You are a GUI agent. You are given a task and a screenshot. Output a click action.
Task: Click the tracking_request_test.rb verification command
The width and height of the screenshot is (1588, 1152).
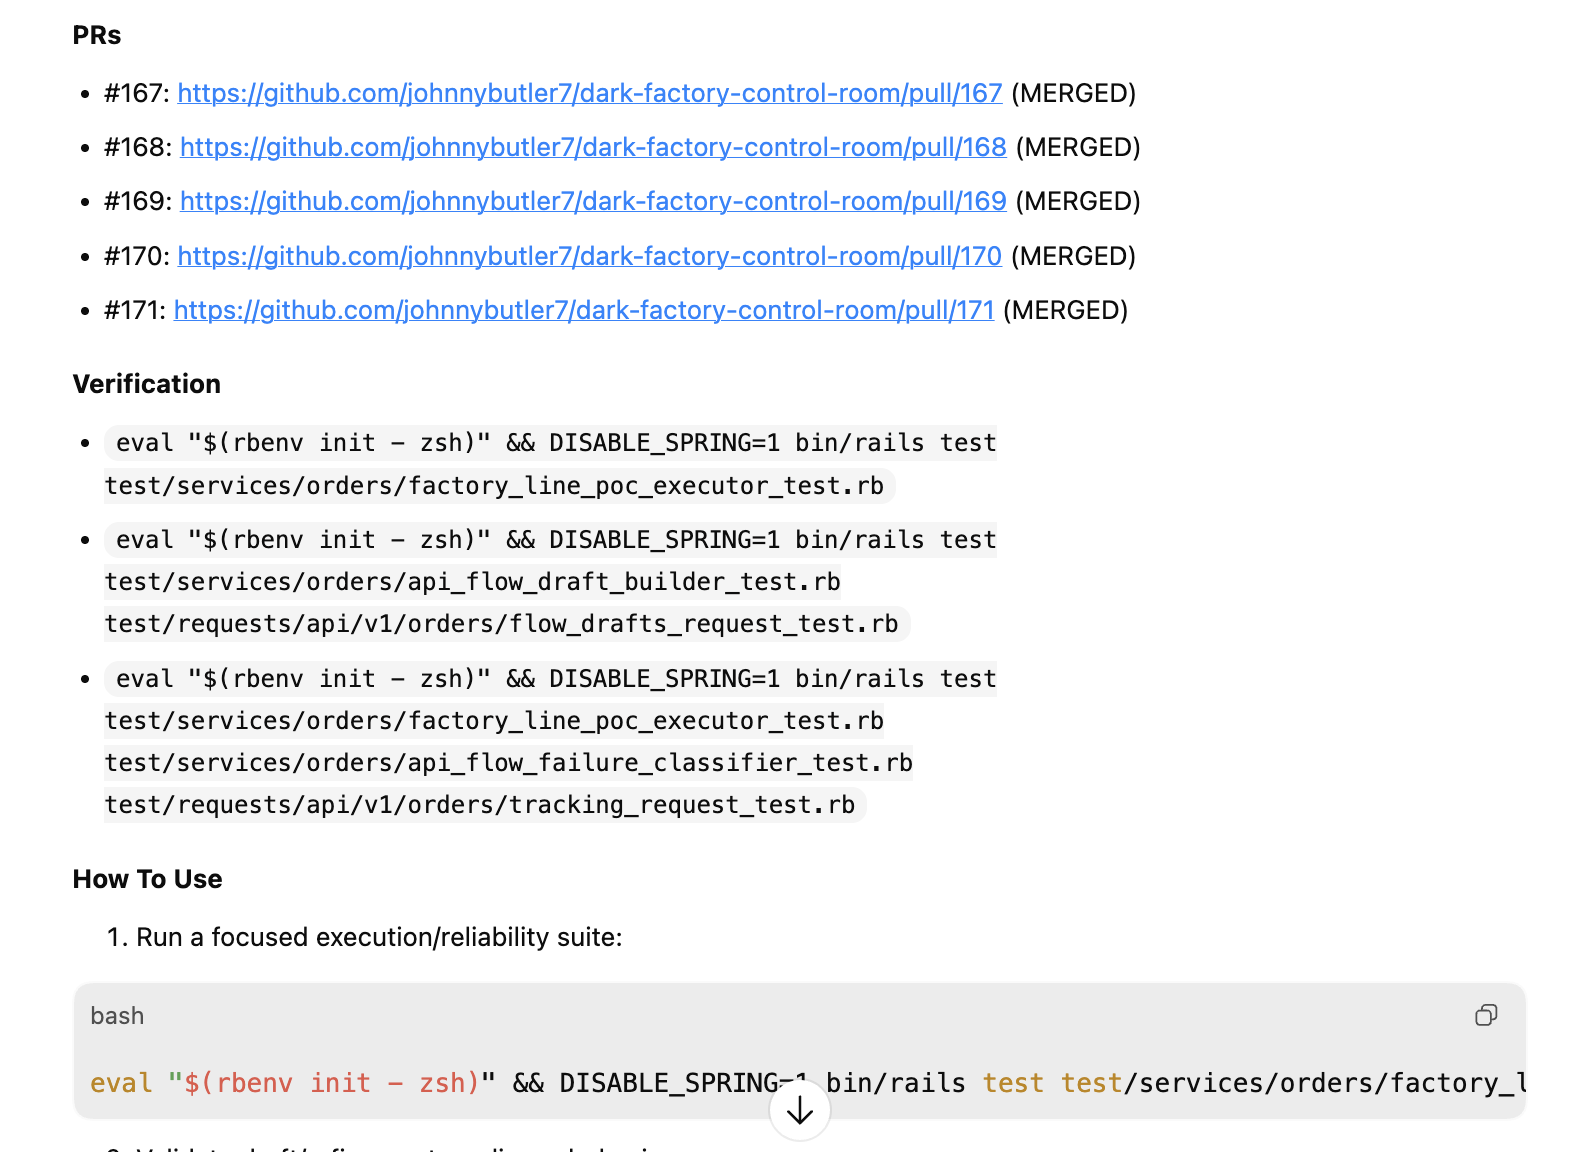(480, 805)
